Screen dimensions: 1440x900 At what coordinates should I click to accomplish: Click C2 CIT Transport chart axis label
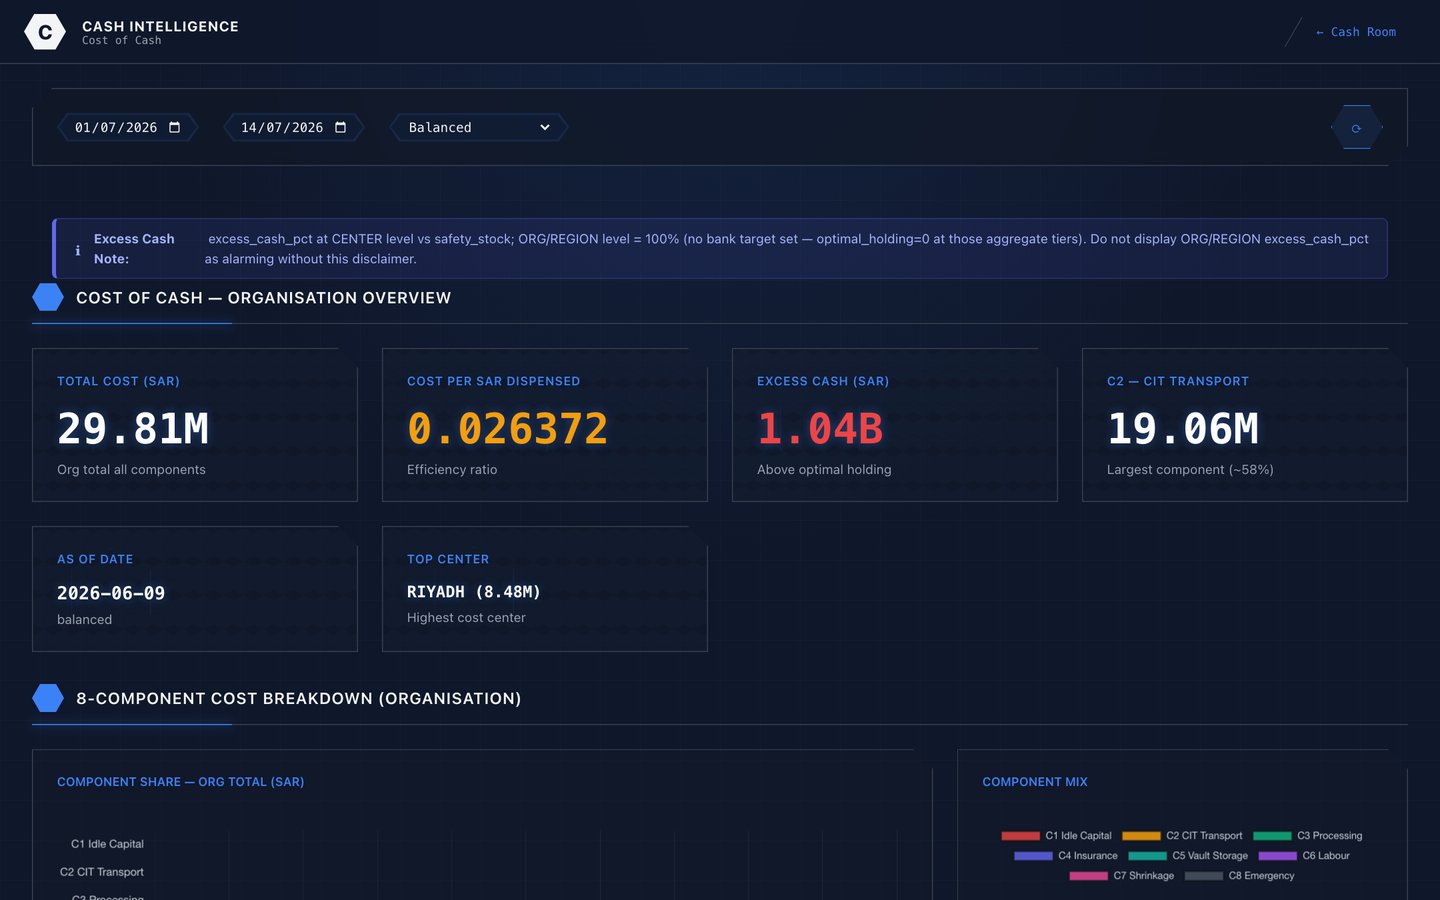coord(102,872)
